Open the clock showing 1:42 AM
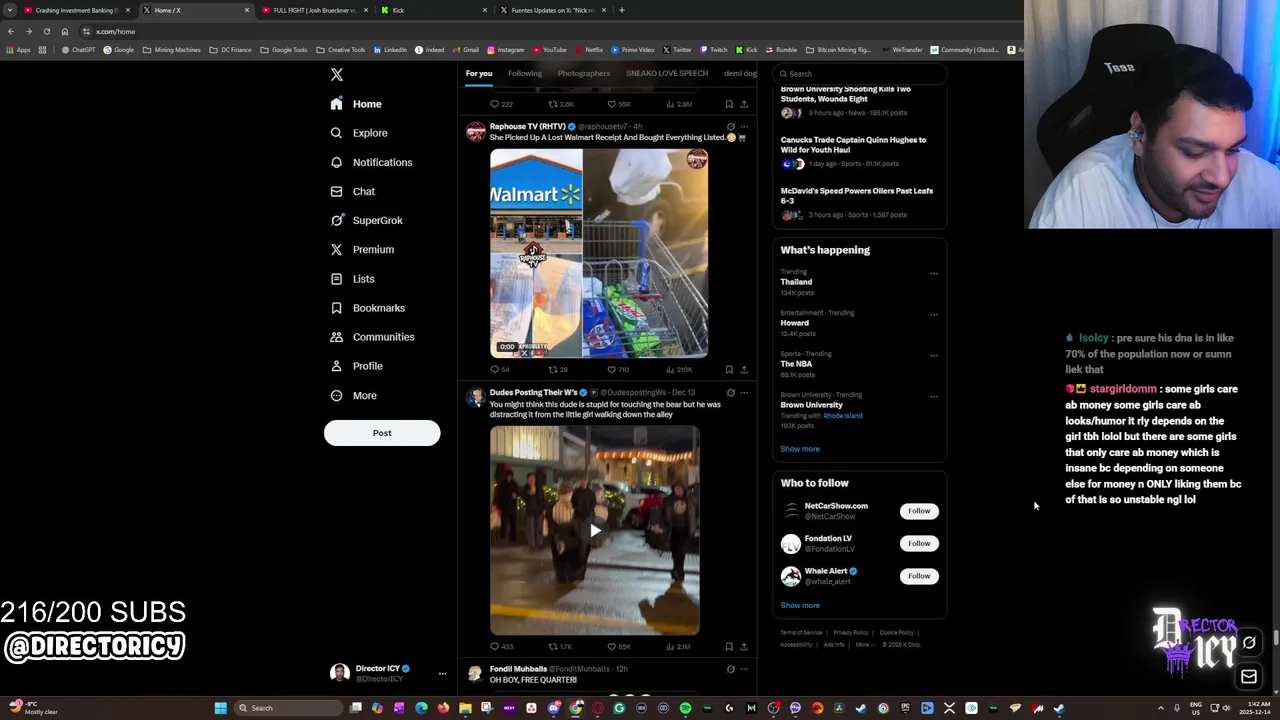 coord(1254,708)
